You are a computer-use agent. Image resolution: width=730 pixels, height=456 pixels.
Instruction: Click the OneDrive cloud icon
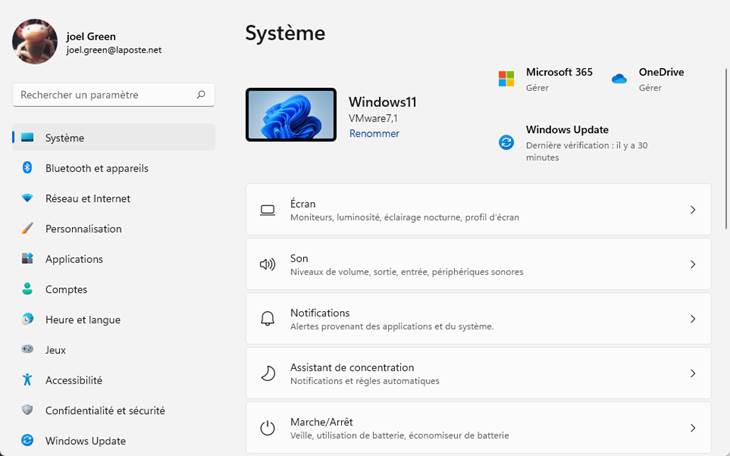(x=619, y=79)
